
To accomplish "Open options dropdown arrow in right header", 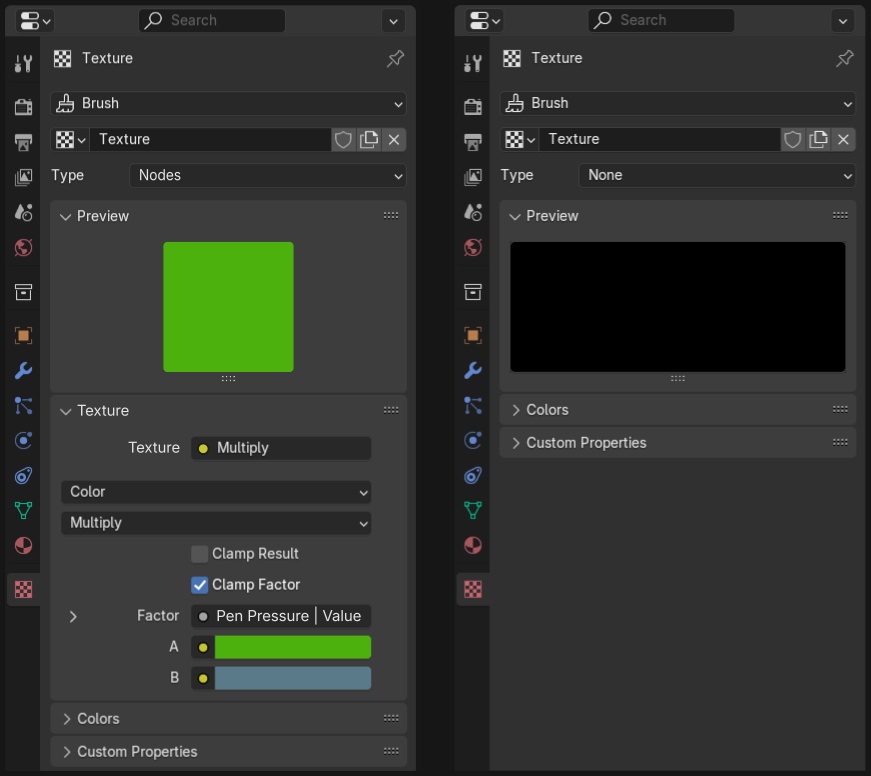I will pos(843,22).
